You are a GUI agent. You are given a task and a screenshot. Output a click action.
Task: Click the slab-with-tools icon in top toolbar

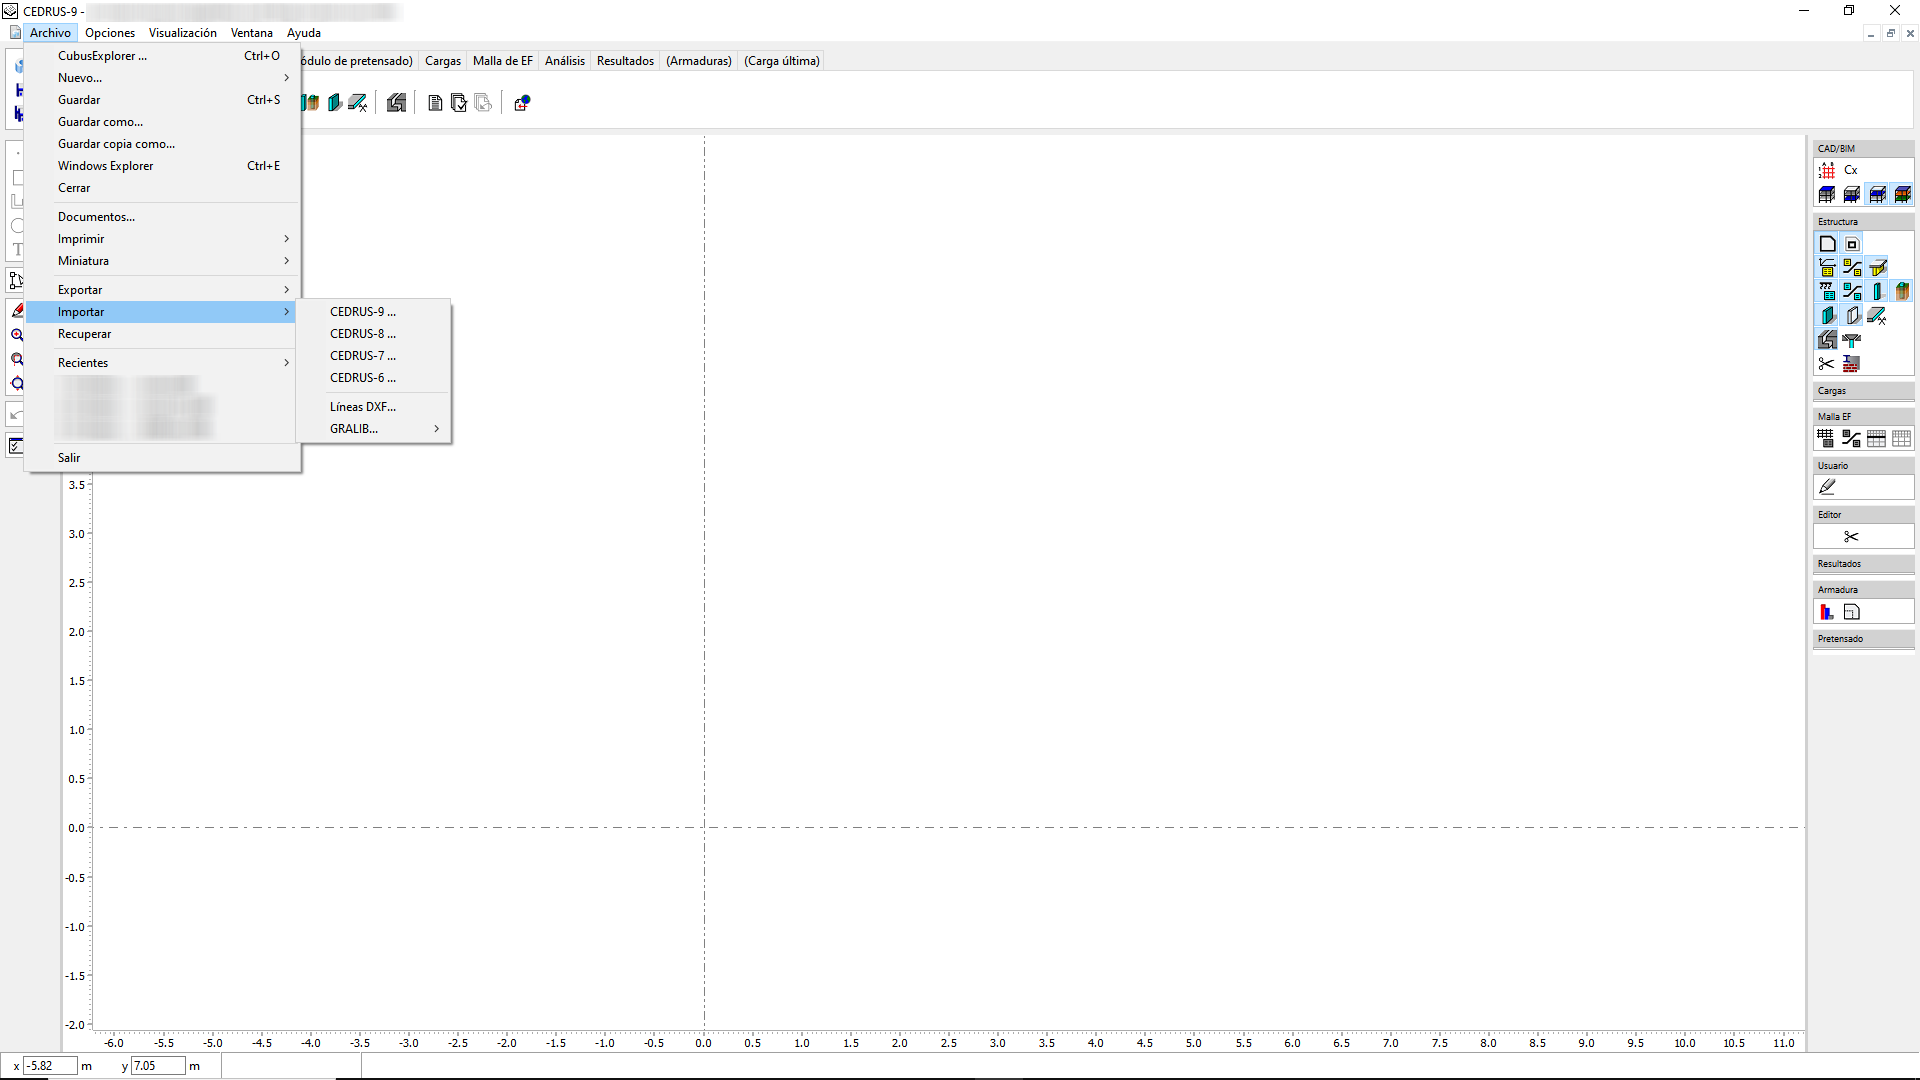(358, 103)
